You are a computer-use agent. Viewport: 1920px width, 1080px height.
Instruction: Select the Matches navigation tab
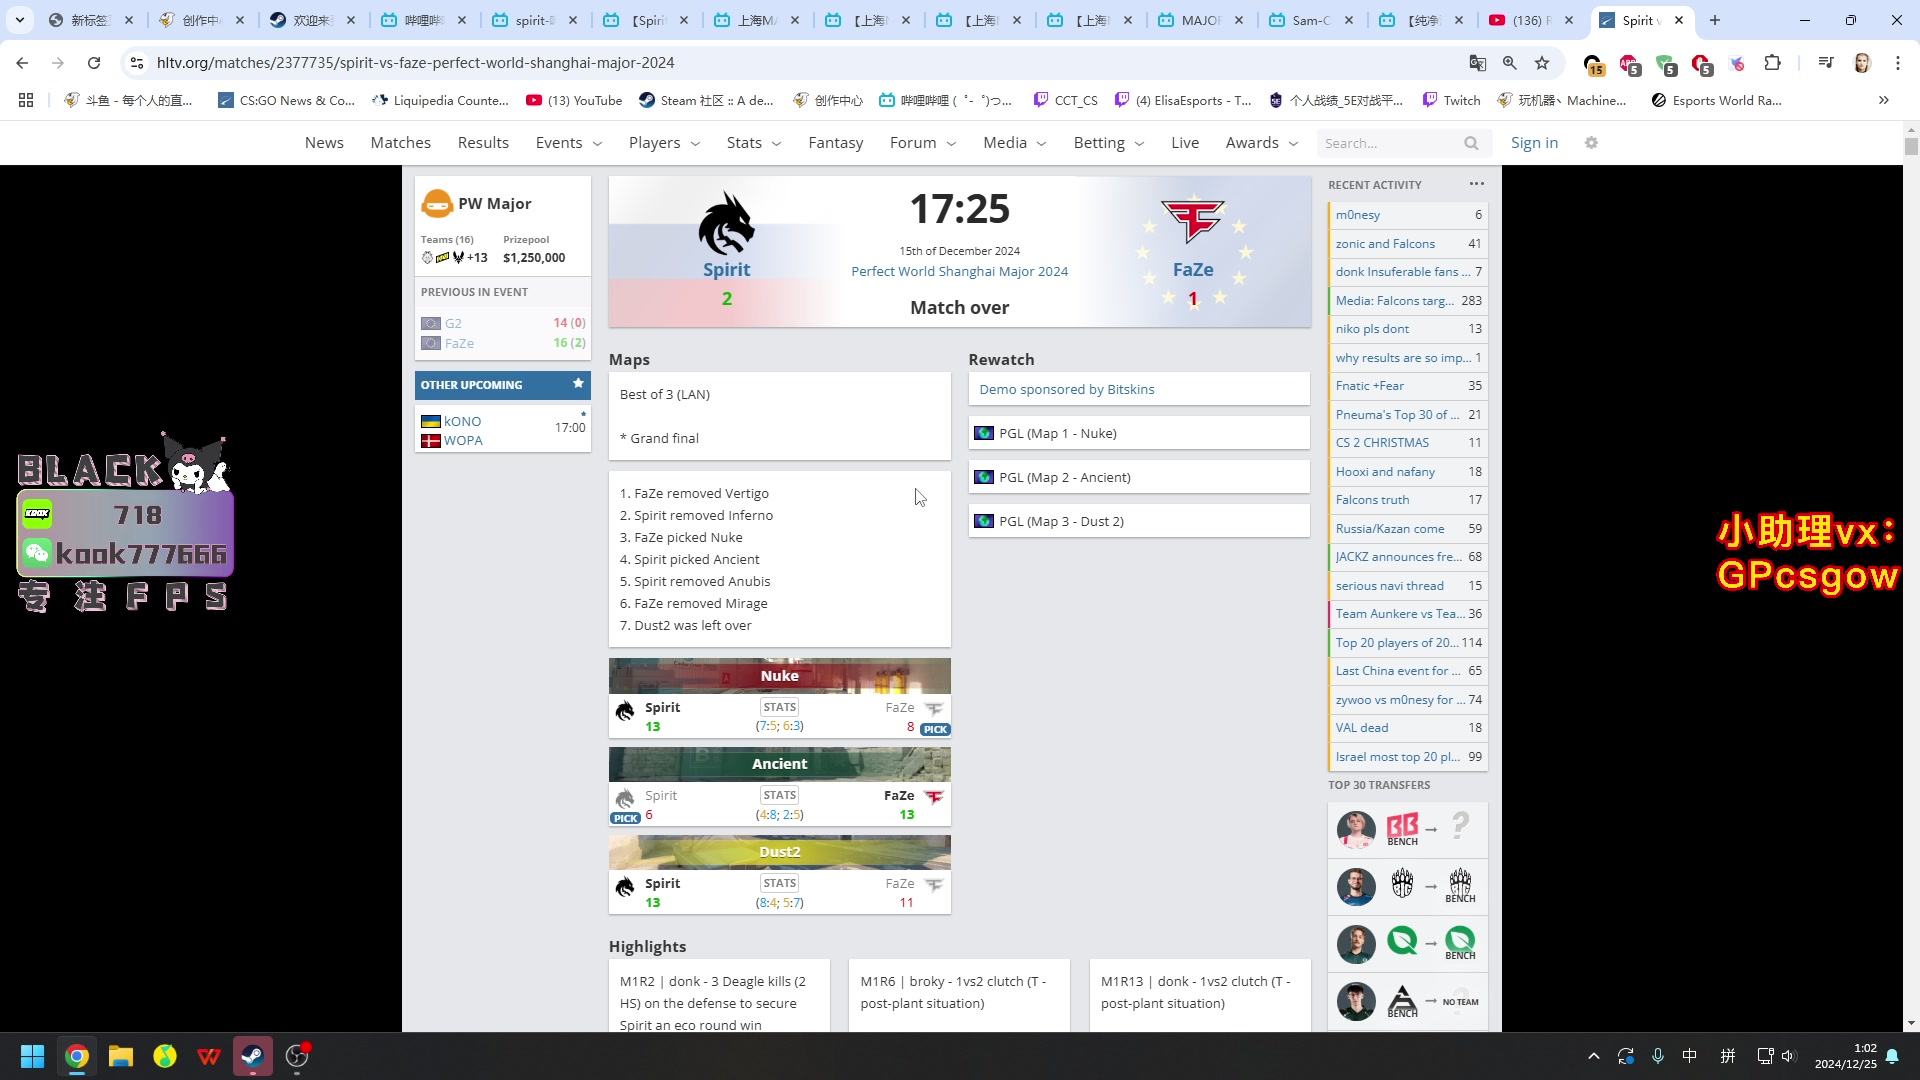click(400, 142)
